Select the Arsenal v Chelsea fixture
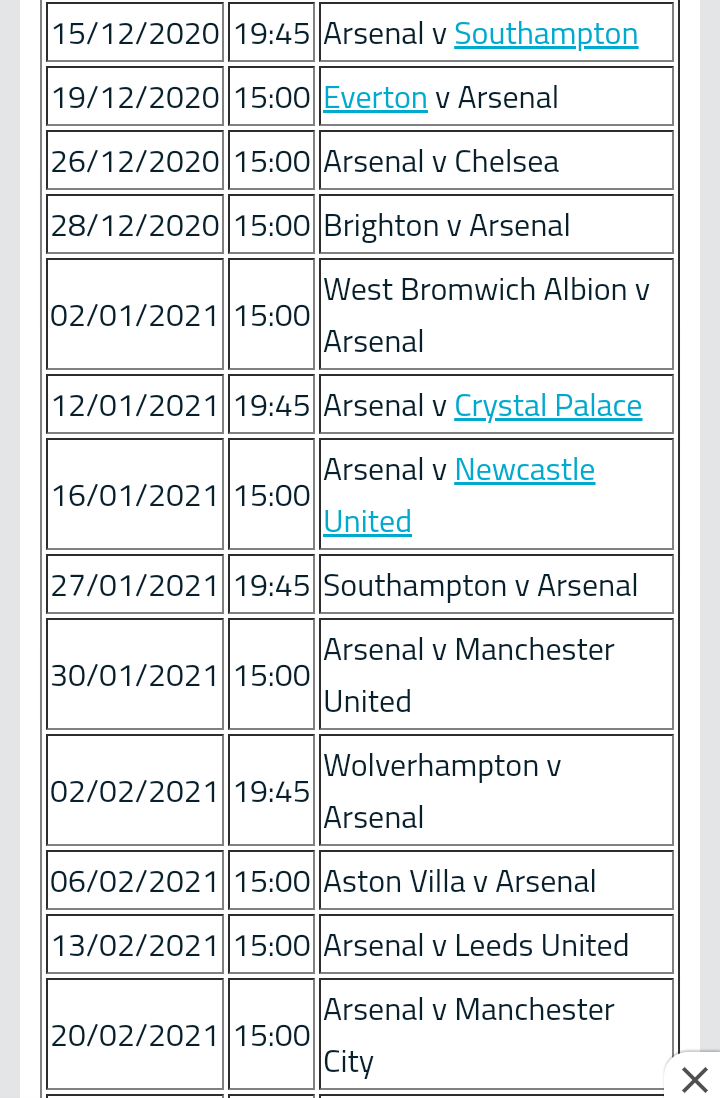 point(441,161)
